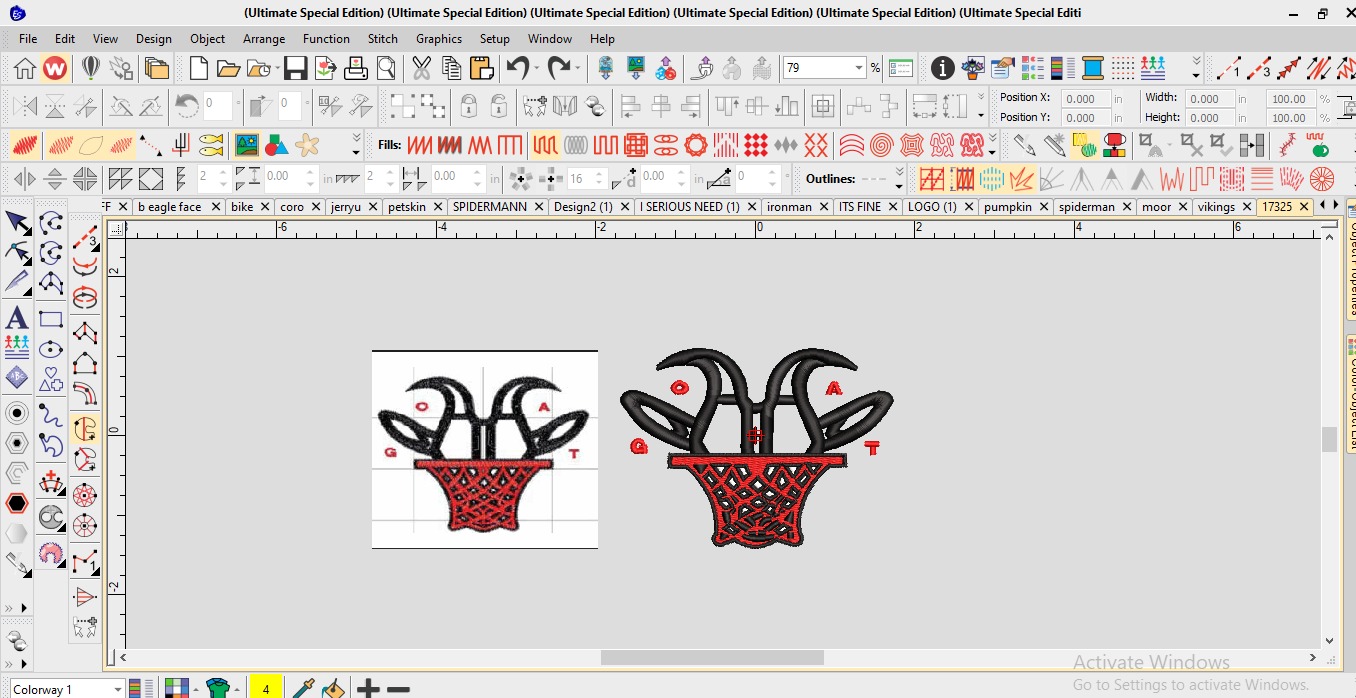Undo the last action
This screenshot has height=698, width=1356.
(517, 68)
